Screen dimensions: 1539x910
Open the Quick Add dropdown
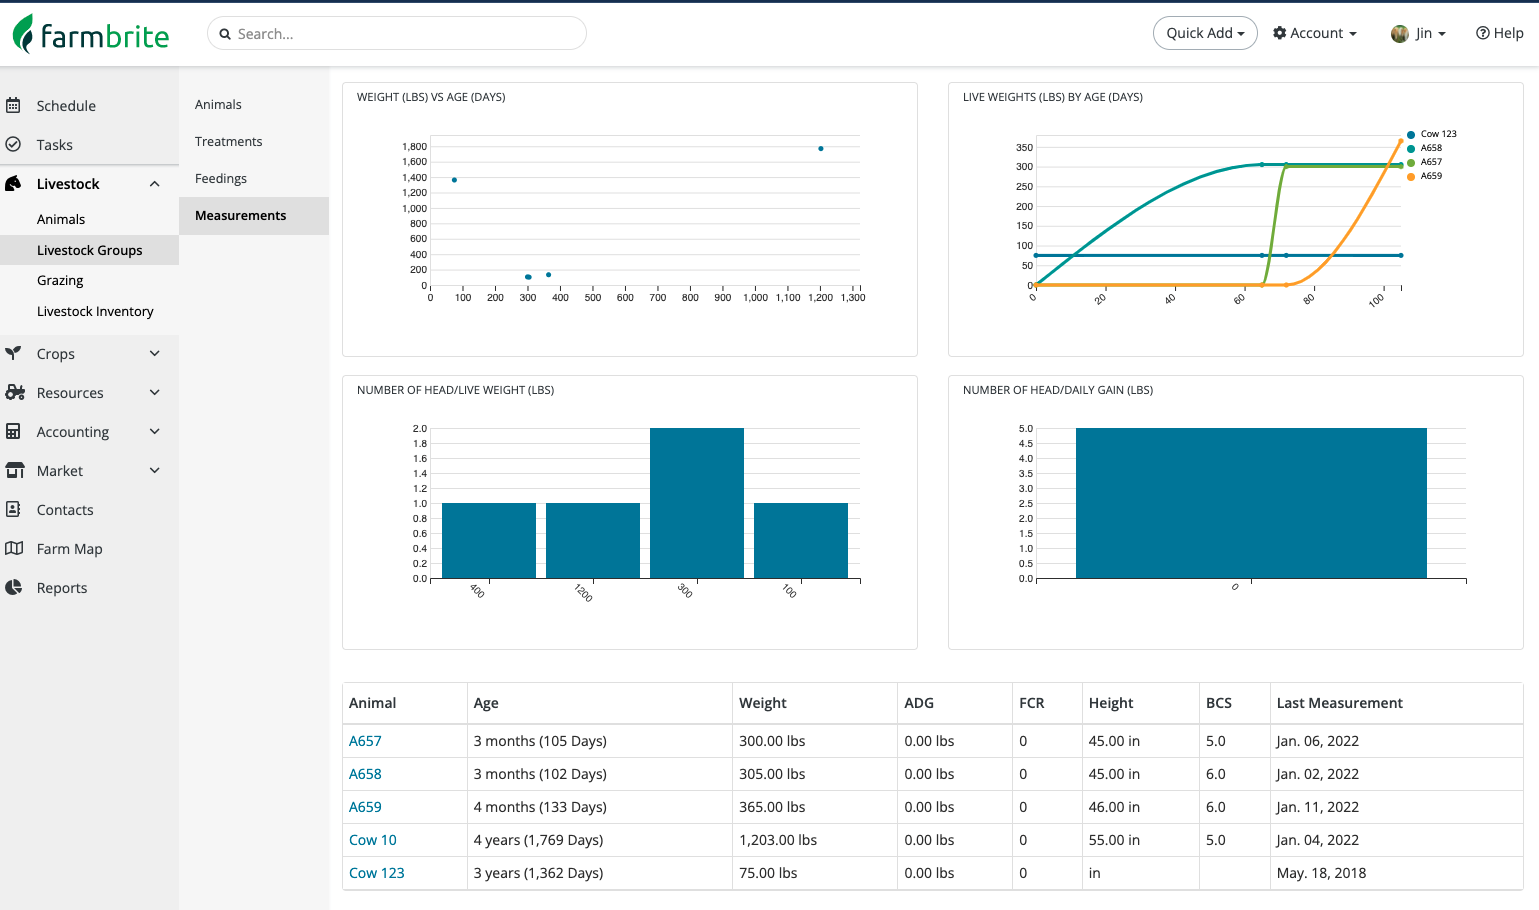tap(1205, 33)
